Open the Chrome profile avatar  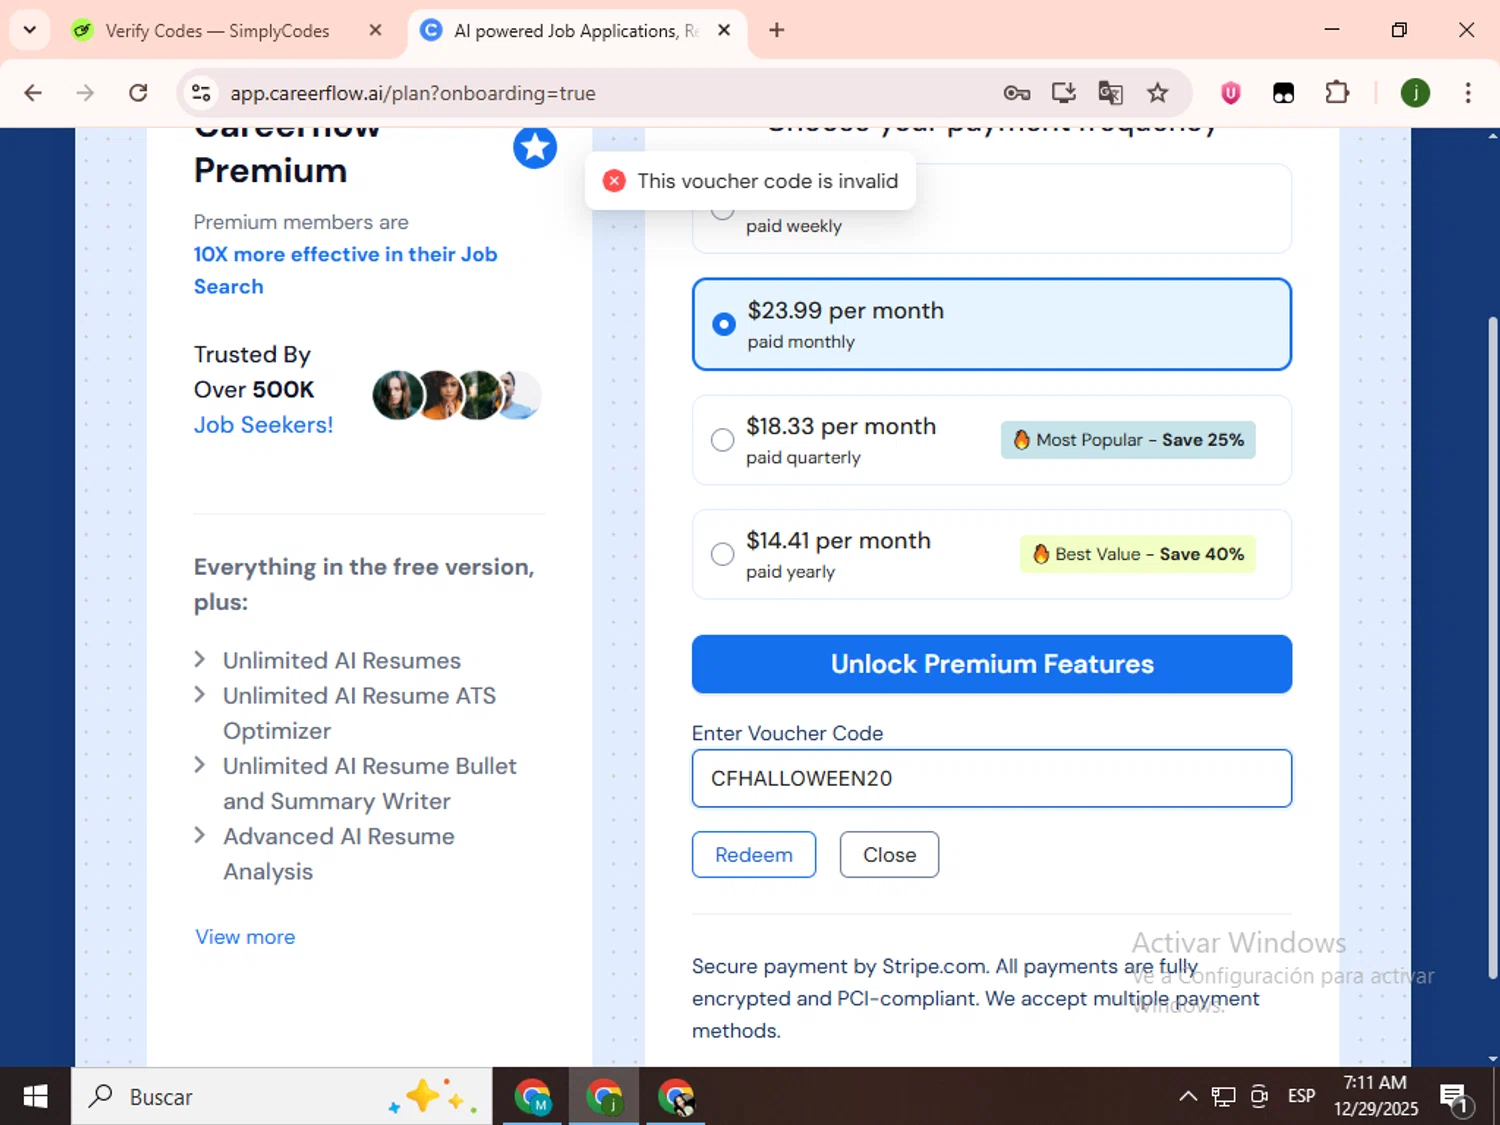pos(1415,93)
